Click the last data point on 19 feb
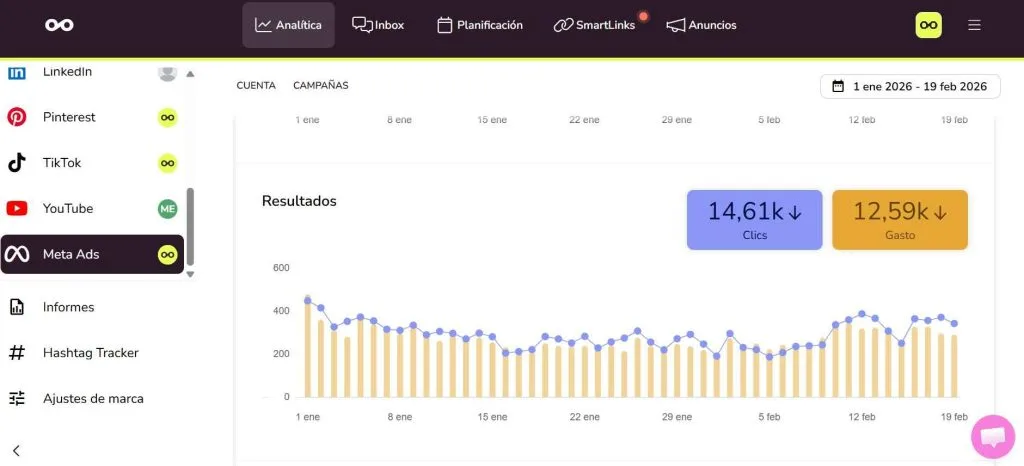This screenshot has height=466, width=1024. click(x=954, y=324)
